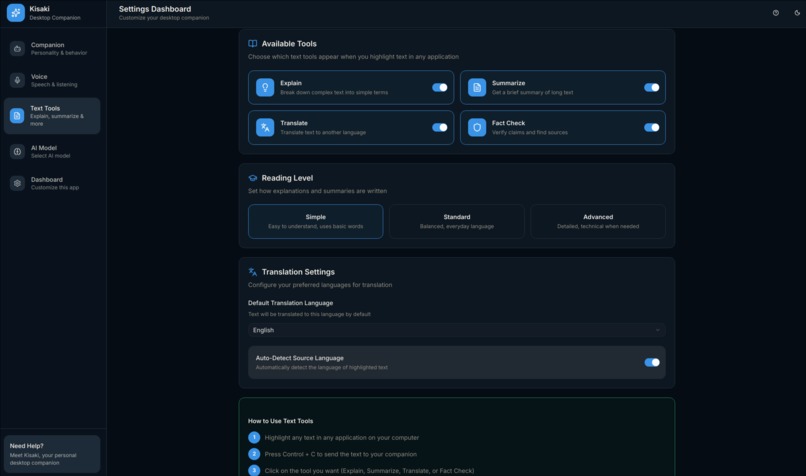806x476 pixels.
Task: Click the Need Help card
Action: 52,454
